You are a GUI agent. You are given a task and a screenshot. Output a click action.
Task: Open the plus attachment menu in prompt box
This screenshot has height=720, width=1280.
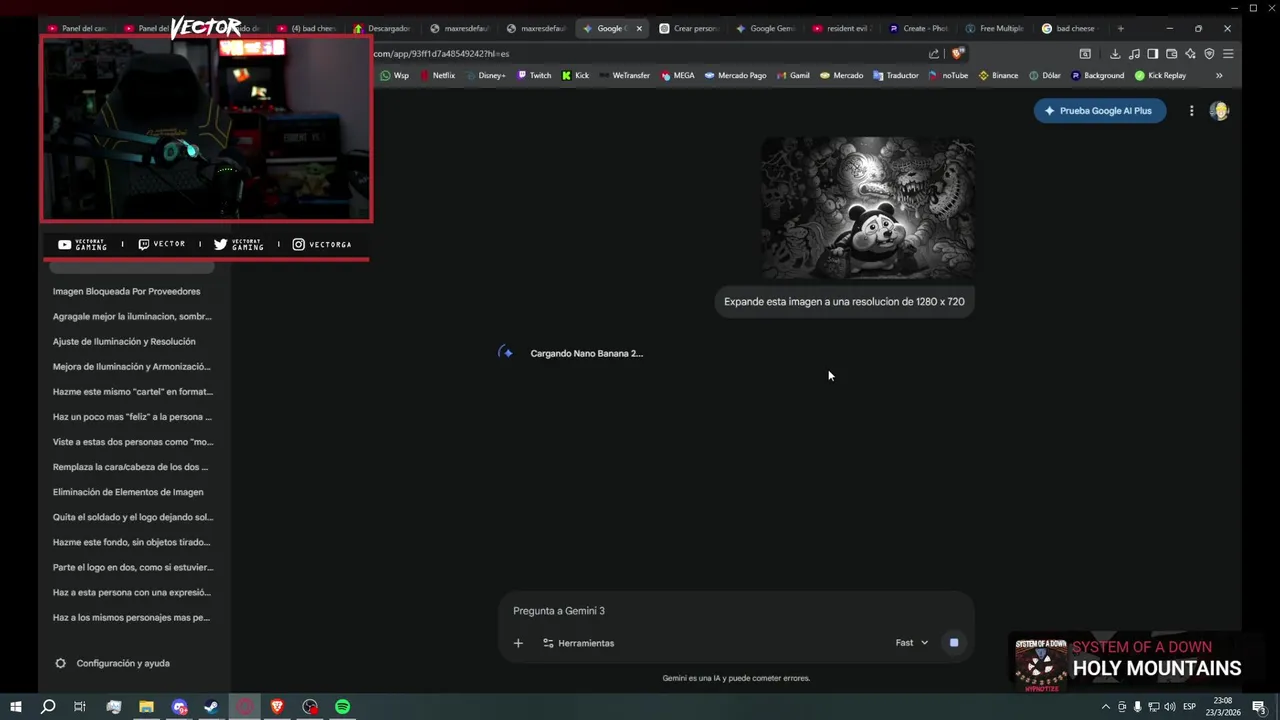tap(518, 643)
